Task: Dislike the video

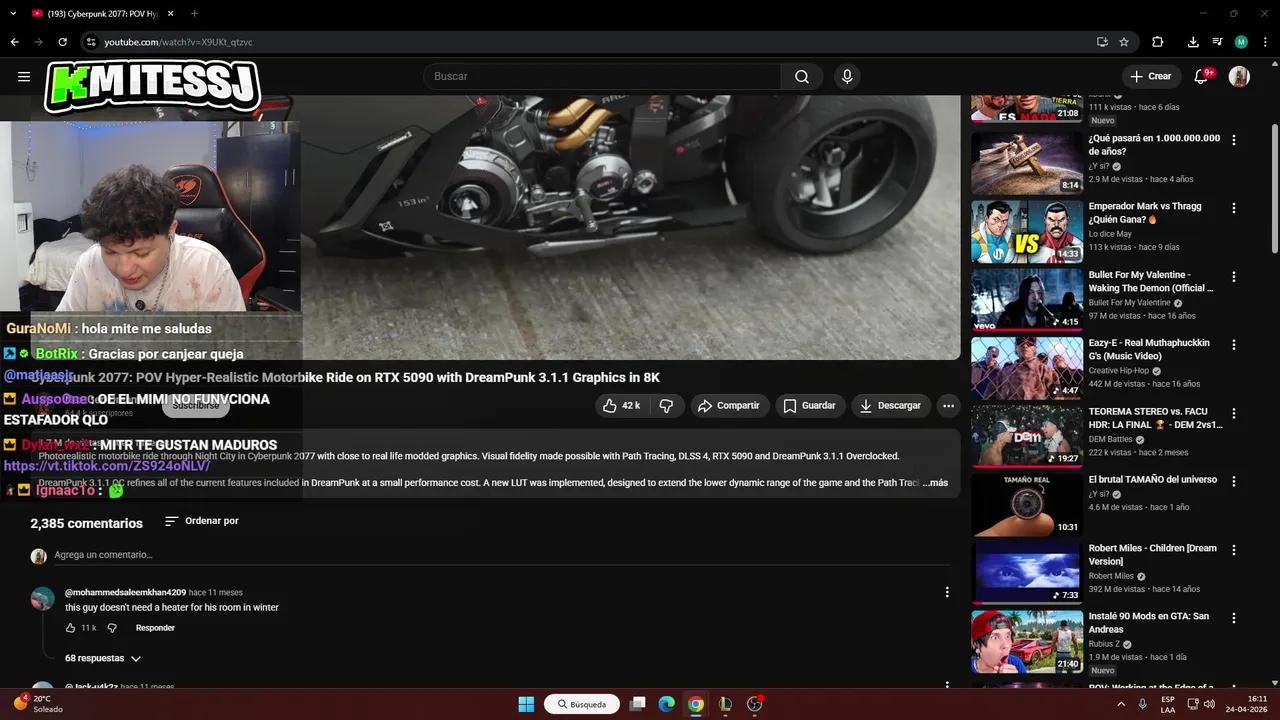Action: tap(666, 405)
